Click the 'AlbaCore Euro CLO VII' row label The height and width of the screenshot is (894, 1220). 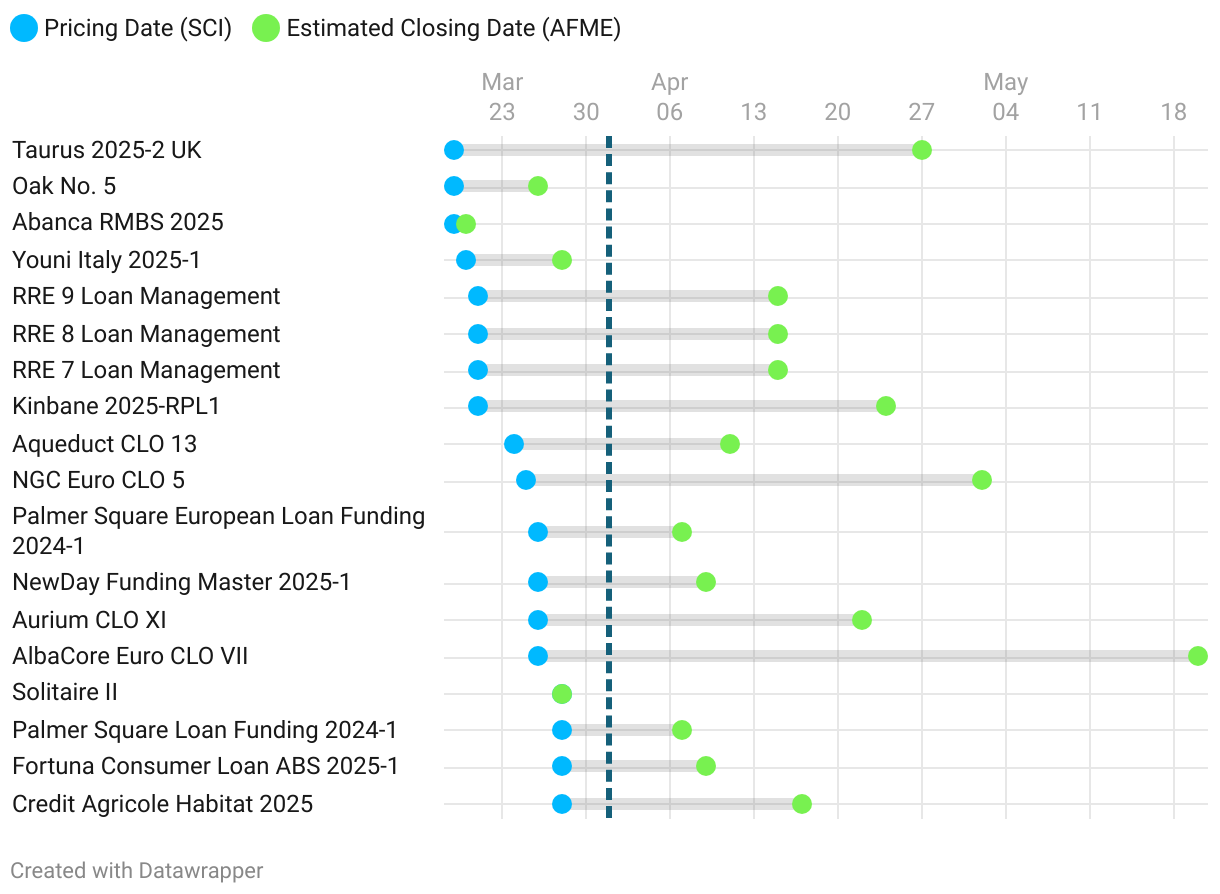tap(130, 656)
